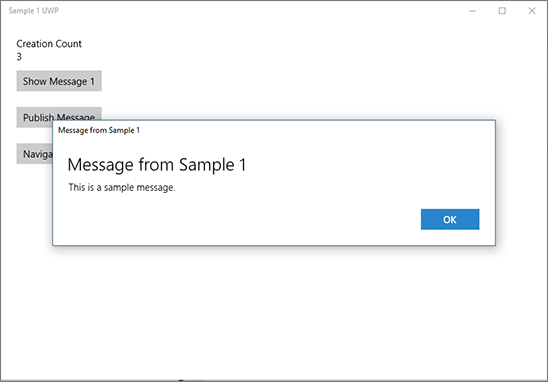Click the empty area right of Creation Count

pyautogui.click(x=280, y=44)
